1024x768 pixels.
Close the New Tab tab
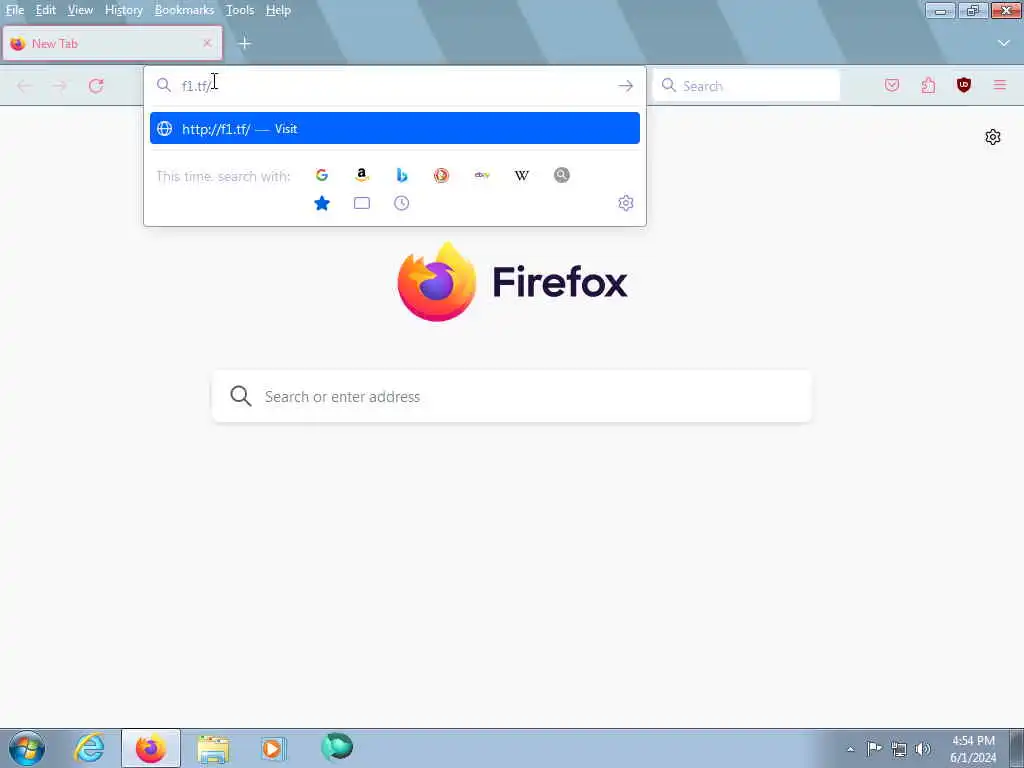(x=207, y=43)
